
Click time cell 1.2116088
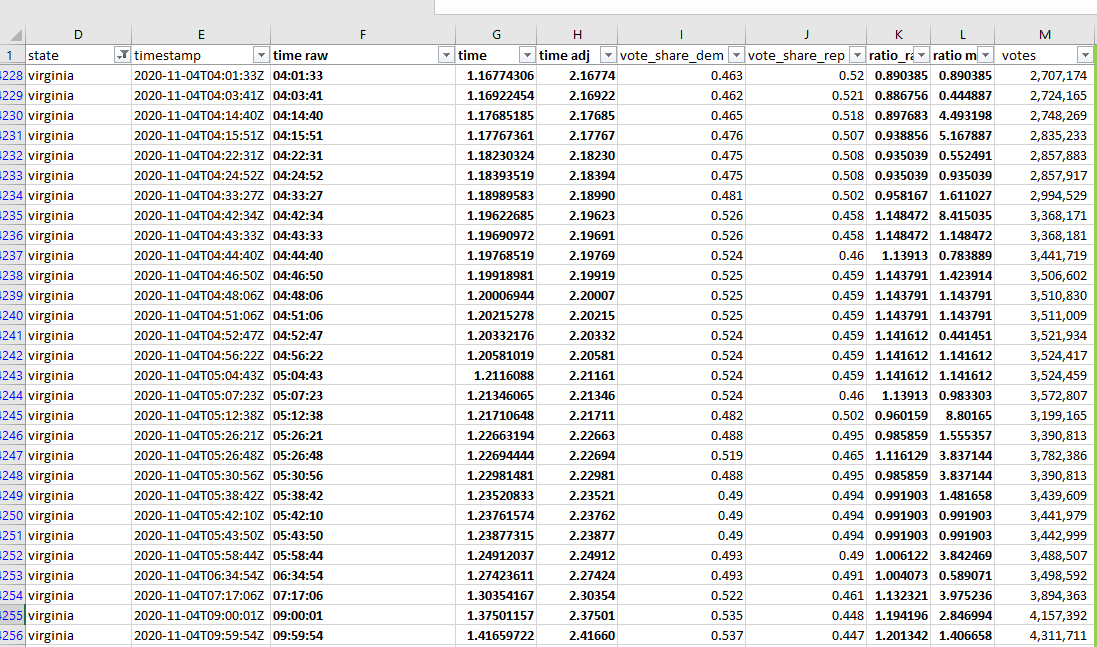click(496, 376)
